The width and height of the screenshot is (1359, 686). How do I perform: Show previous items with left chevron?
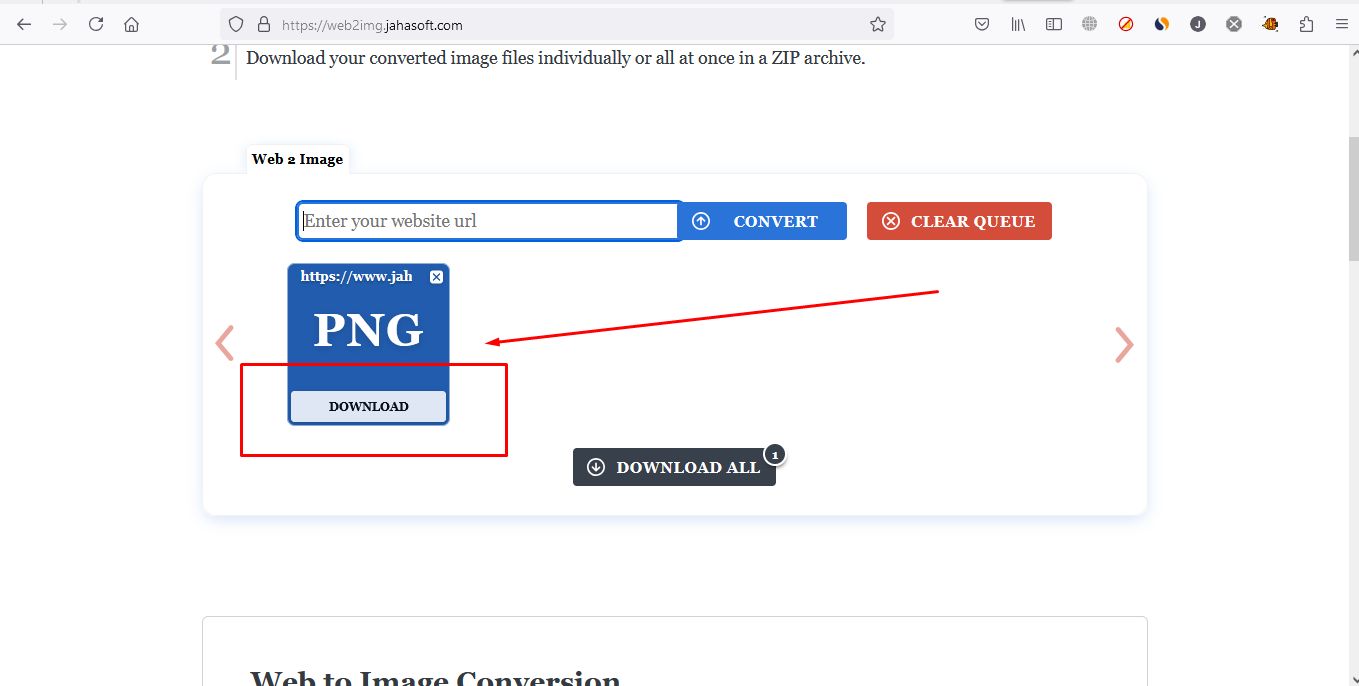point(225,343)
